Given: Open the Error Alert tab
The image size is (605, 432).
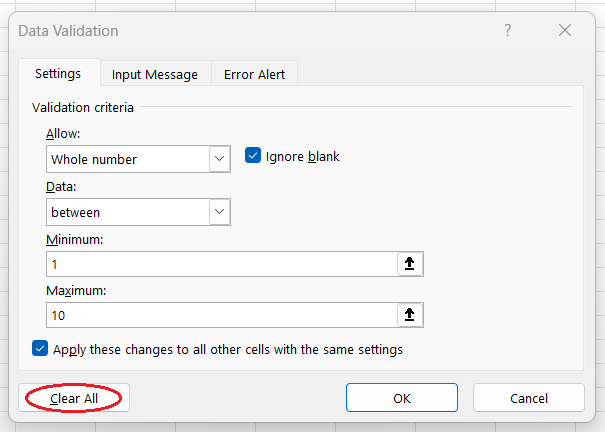Looking at the screenshot, I should coord(254,74).
